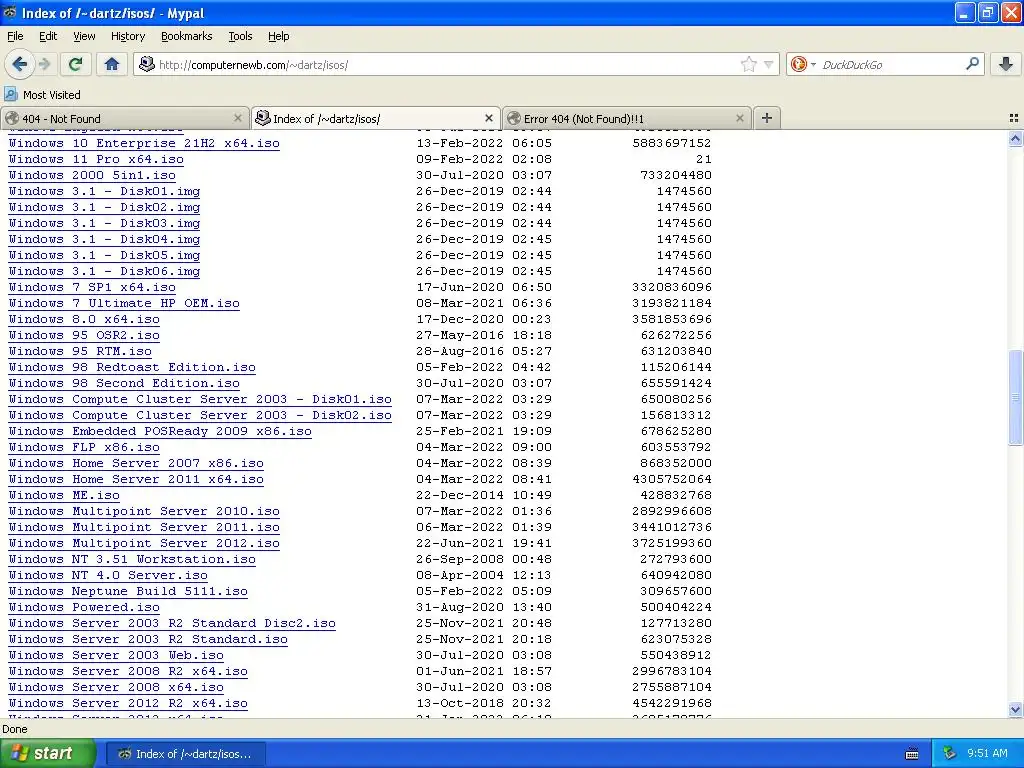Open a new tab with plus button
This screenshot has width=1024, height=768.
pyautogui.click(x=767, y=118)
